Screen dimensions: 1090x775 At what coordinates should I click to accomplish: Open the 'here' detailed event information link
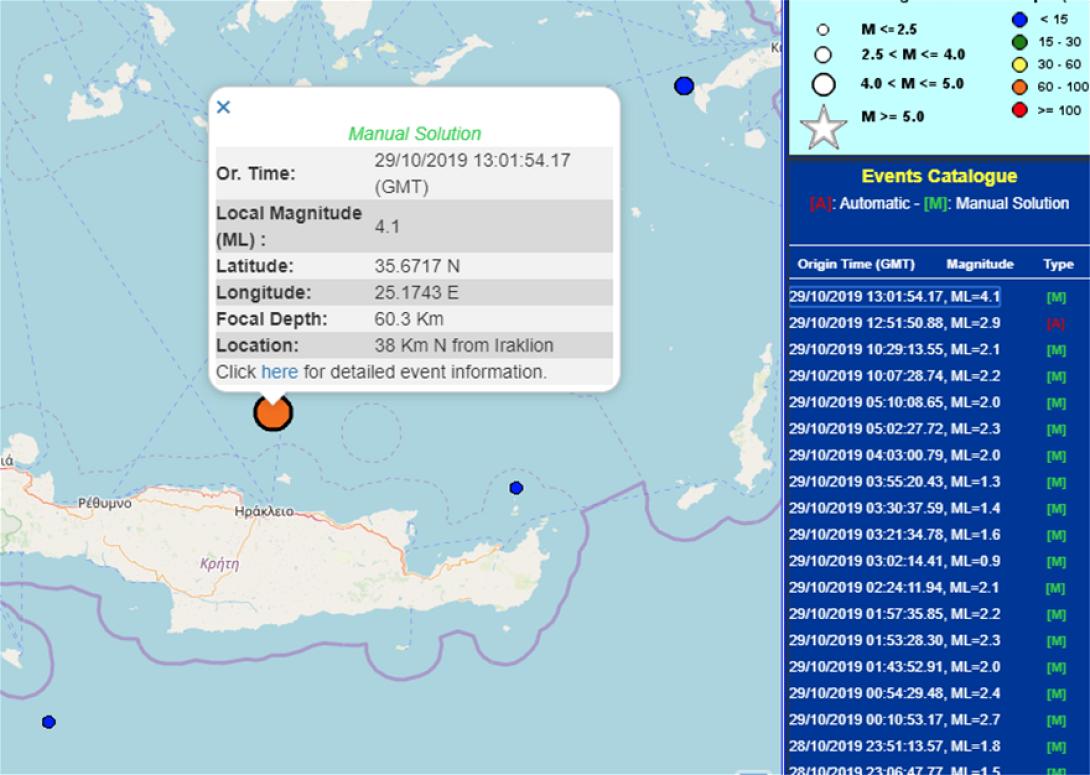279,372
